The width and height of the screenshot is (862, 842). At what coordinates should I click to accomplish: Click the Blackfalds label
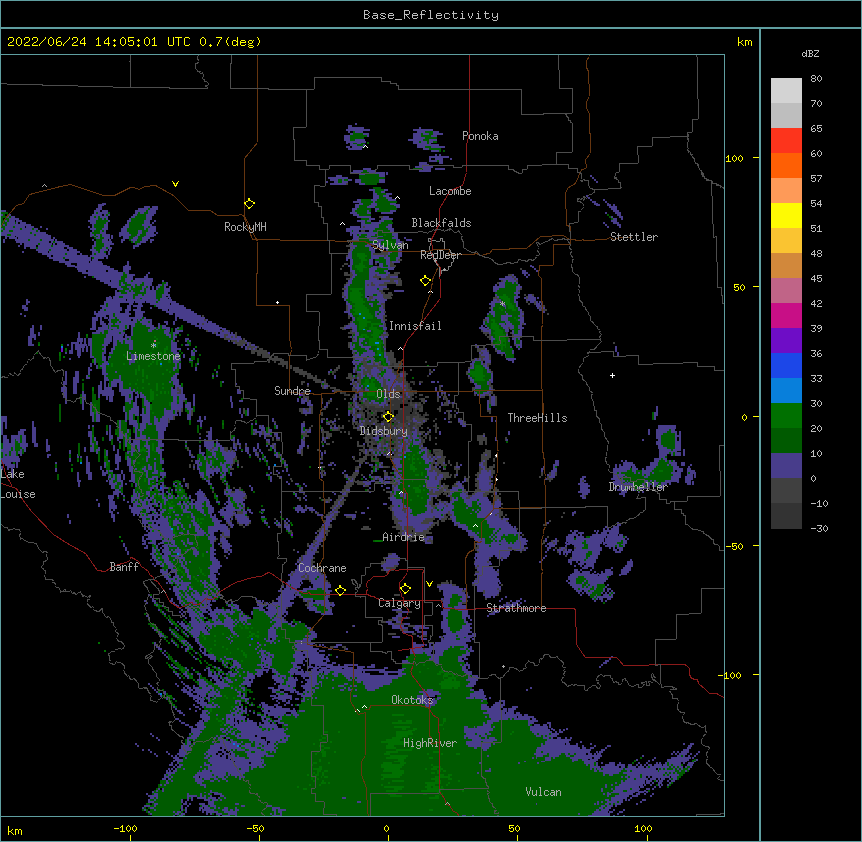[x=441, y=223]
